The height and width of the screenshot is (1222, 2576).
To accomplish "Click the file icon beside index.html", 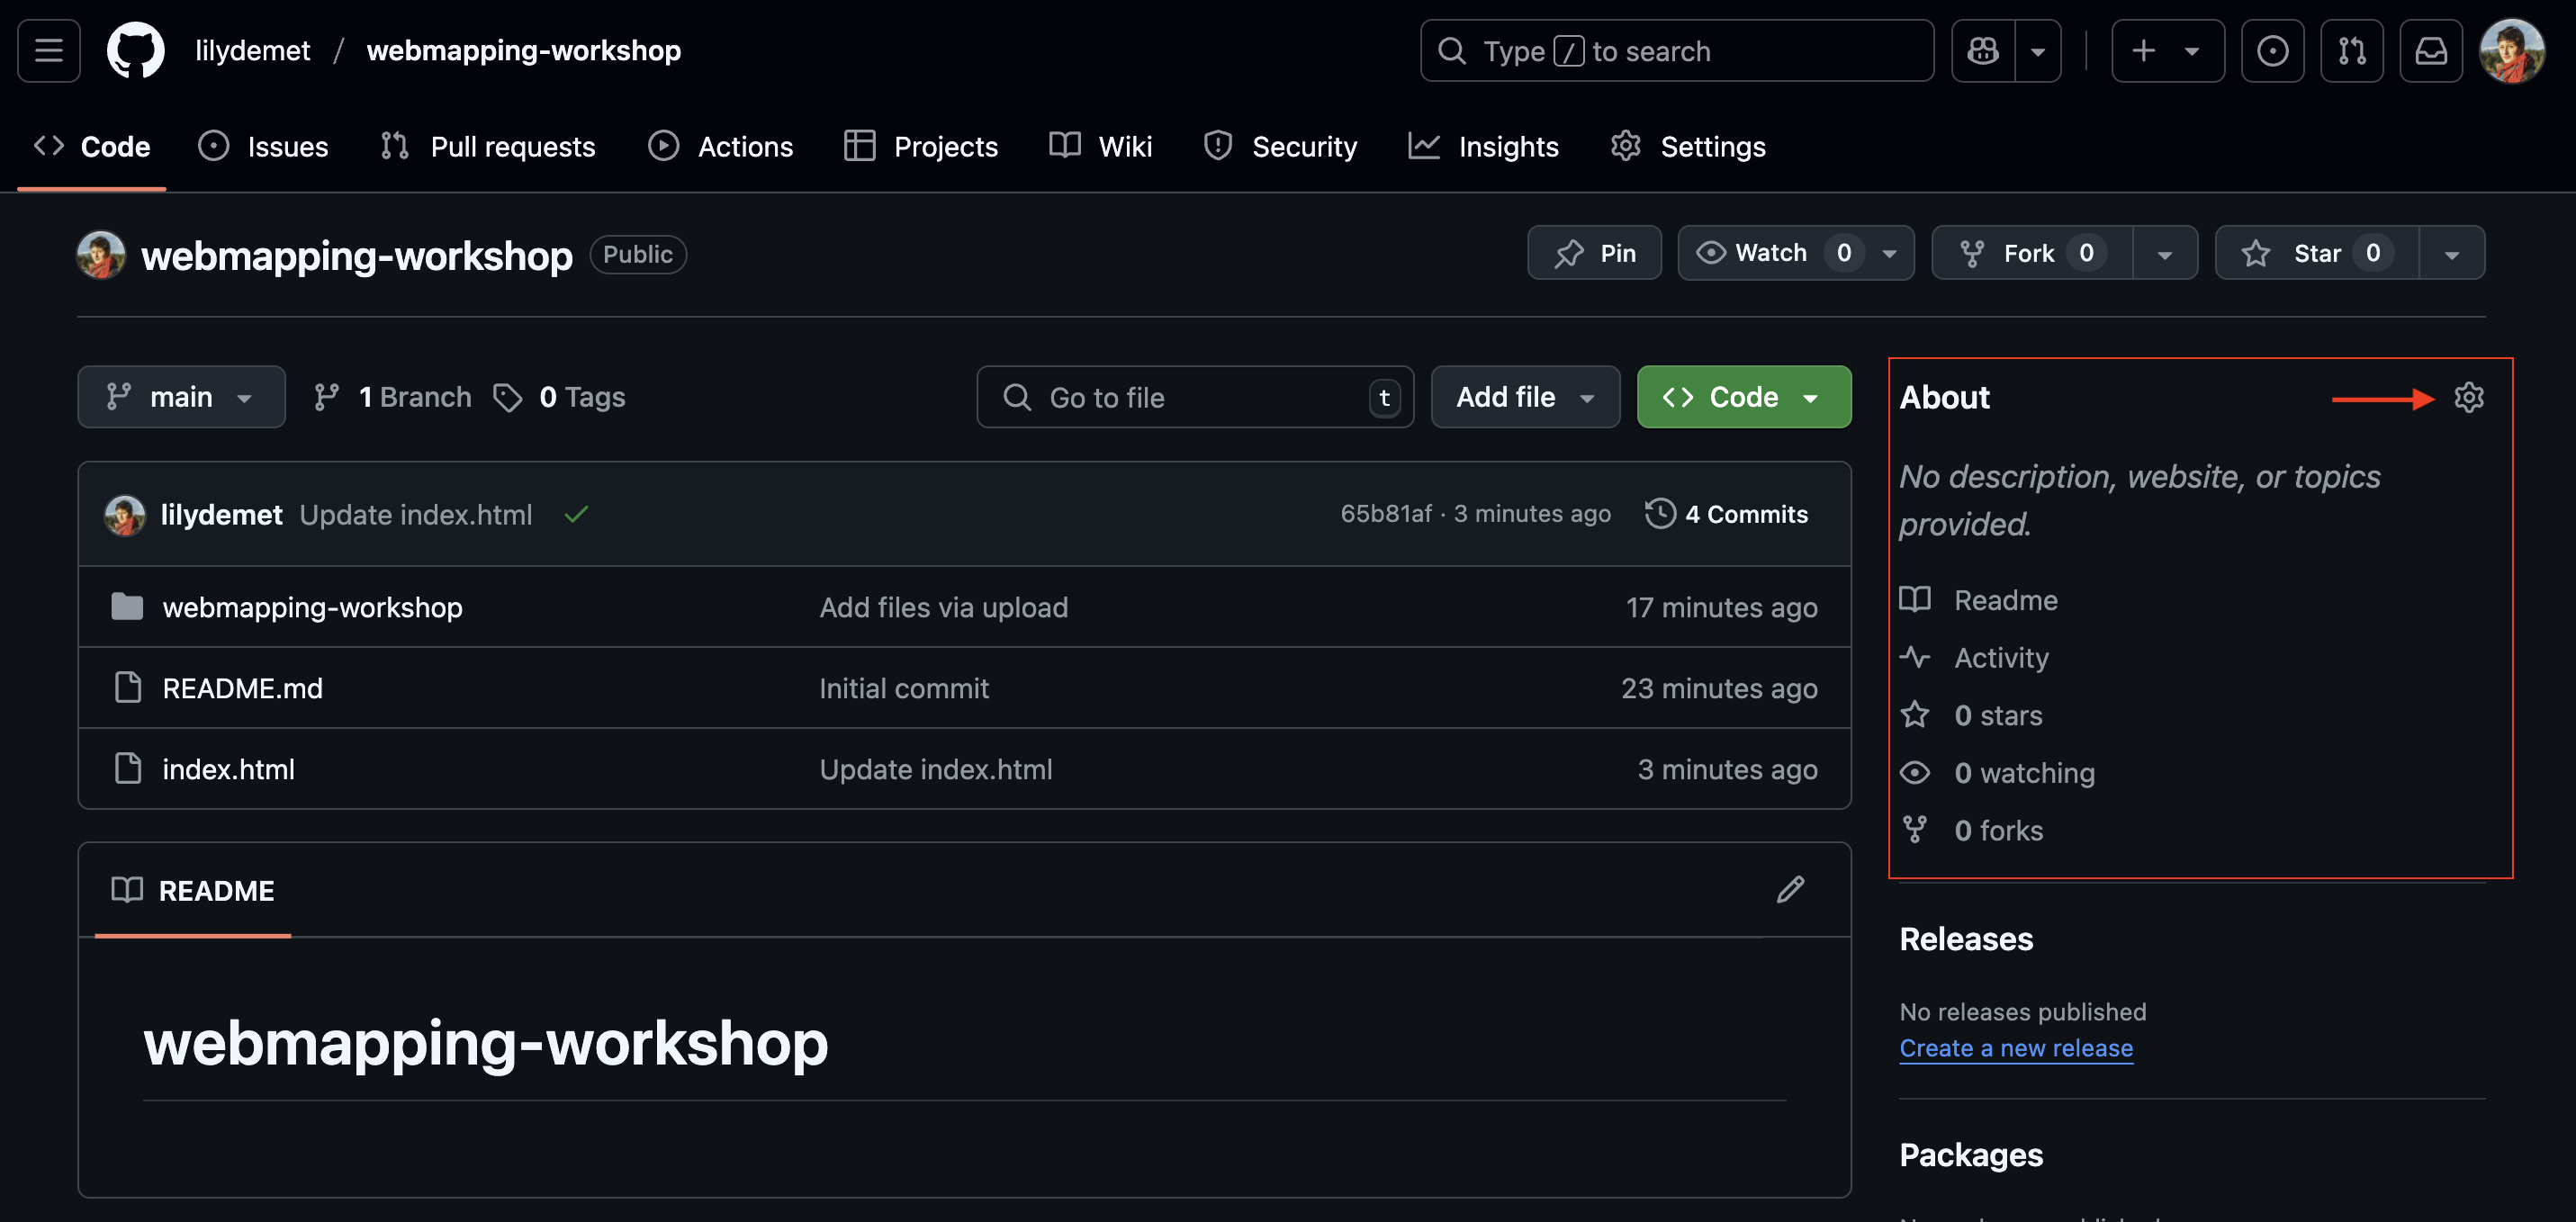I will (128, 768).
